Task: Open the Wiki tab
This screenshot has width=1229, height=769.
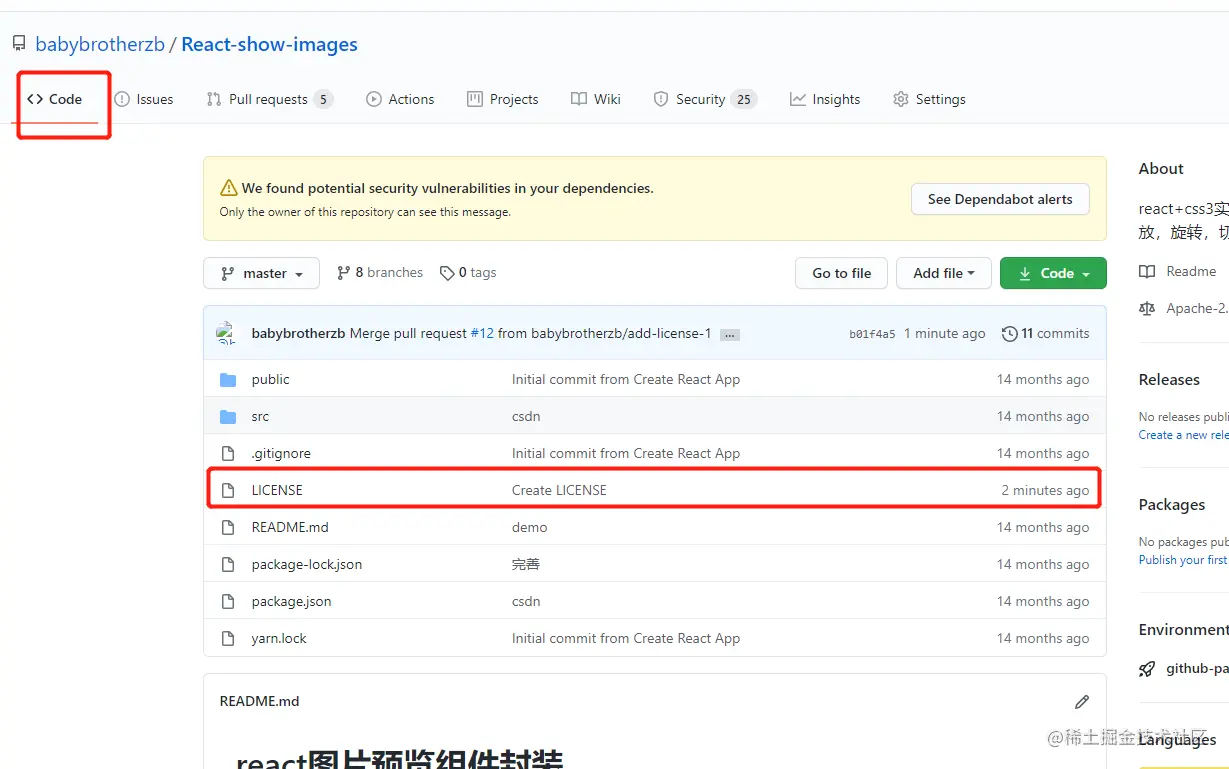Action: coord(596,99)
